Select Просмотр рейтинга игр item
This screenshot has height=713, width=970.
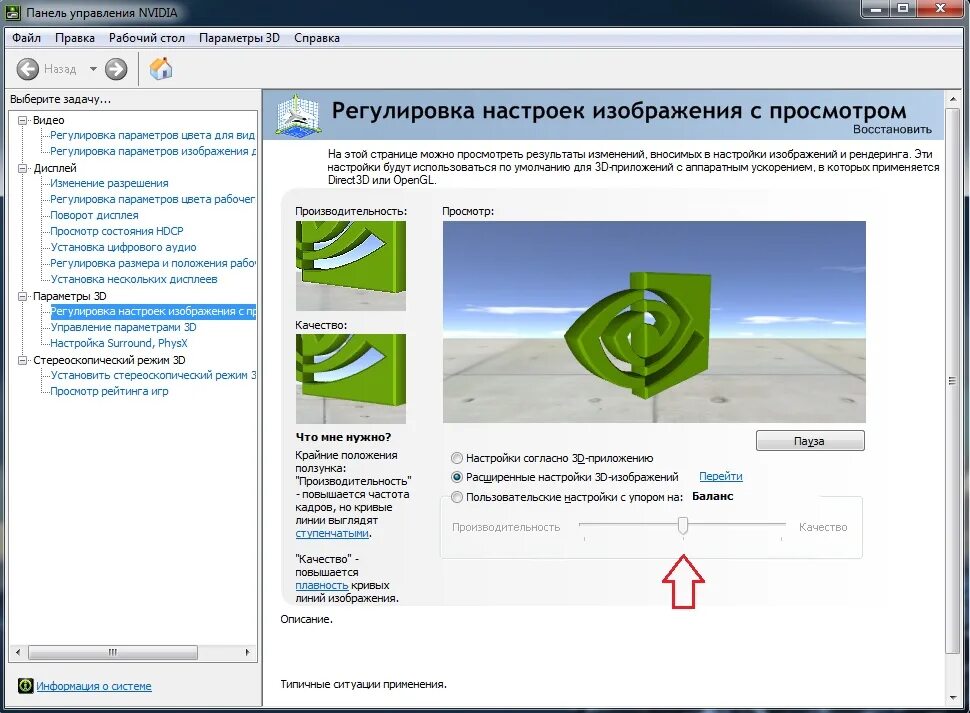(x=109, y=391)
